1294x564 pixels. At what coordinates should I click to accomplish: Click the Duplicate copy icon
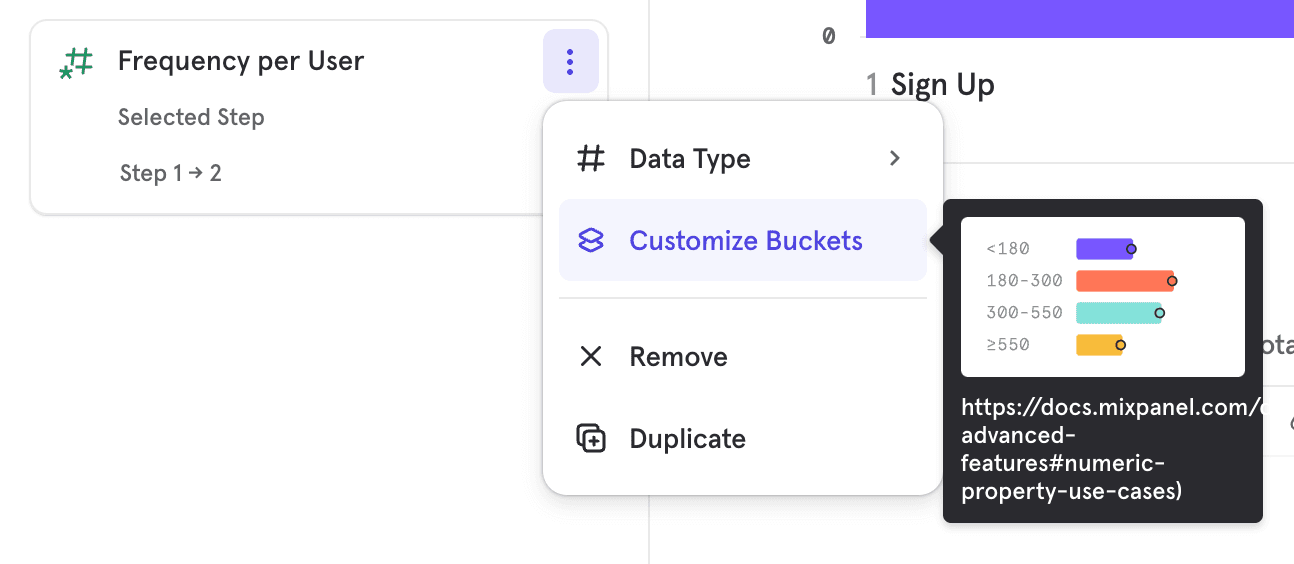[591, 439]
